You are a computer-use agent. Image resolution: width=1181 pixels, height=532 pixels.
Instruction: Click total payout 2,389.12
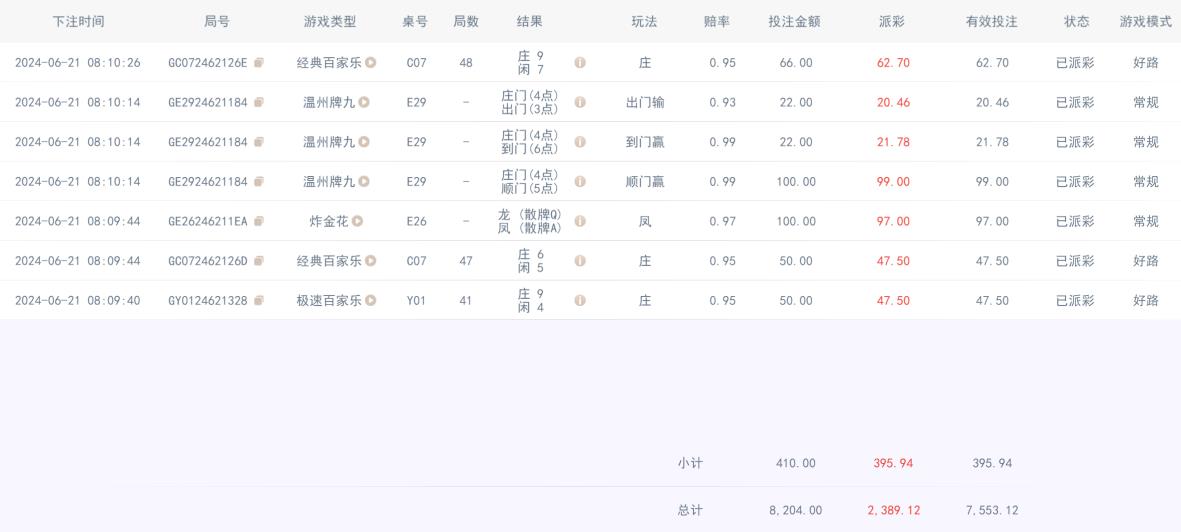coord(893,510)
